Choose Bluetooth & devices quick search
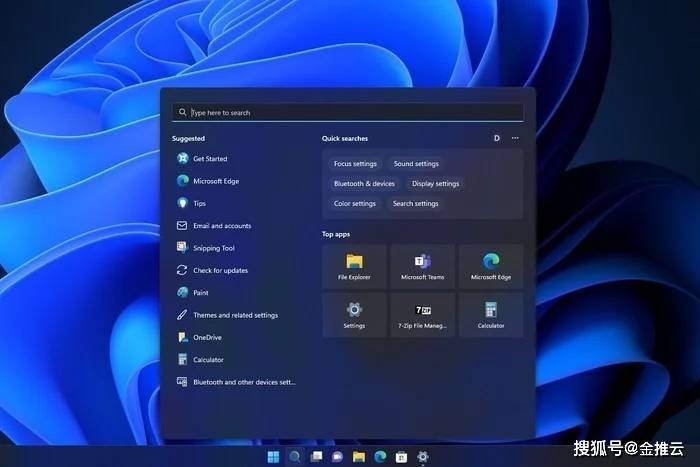 click(x=364, y=183)
